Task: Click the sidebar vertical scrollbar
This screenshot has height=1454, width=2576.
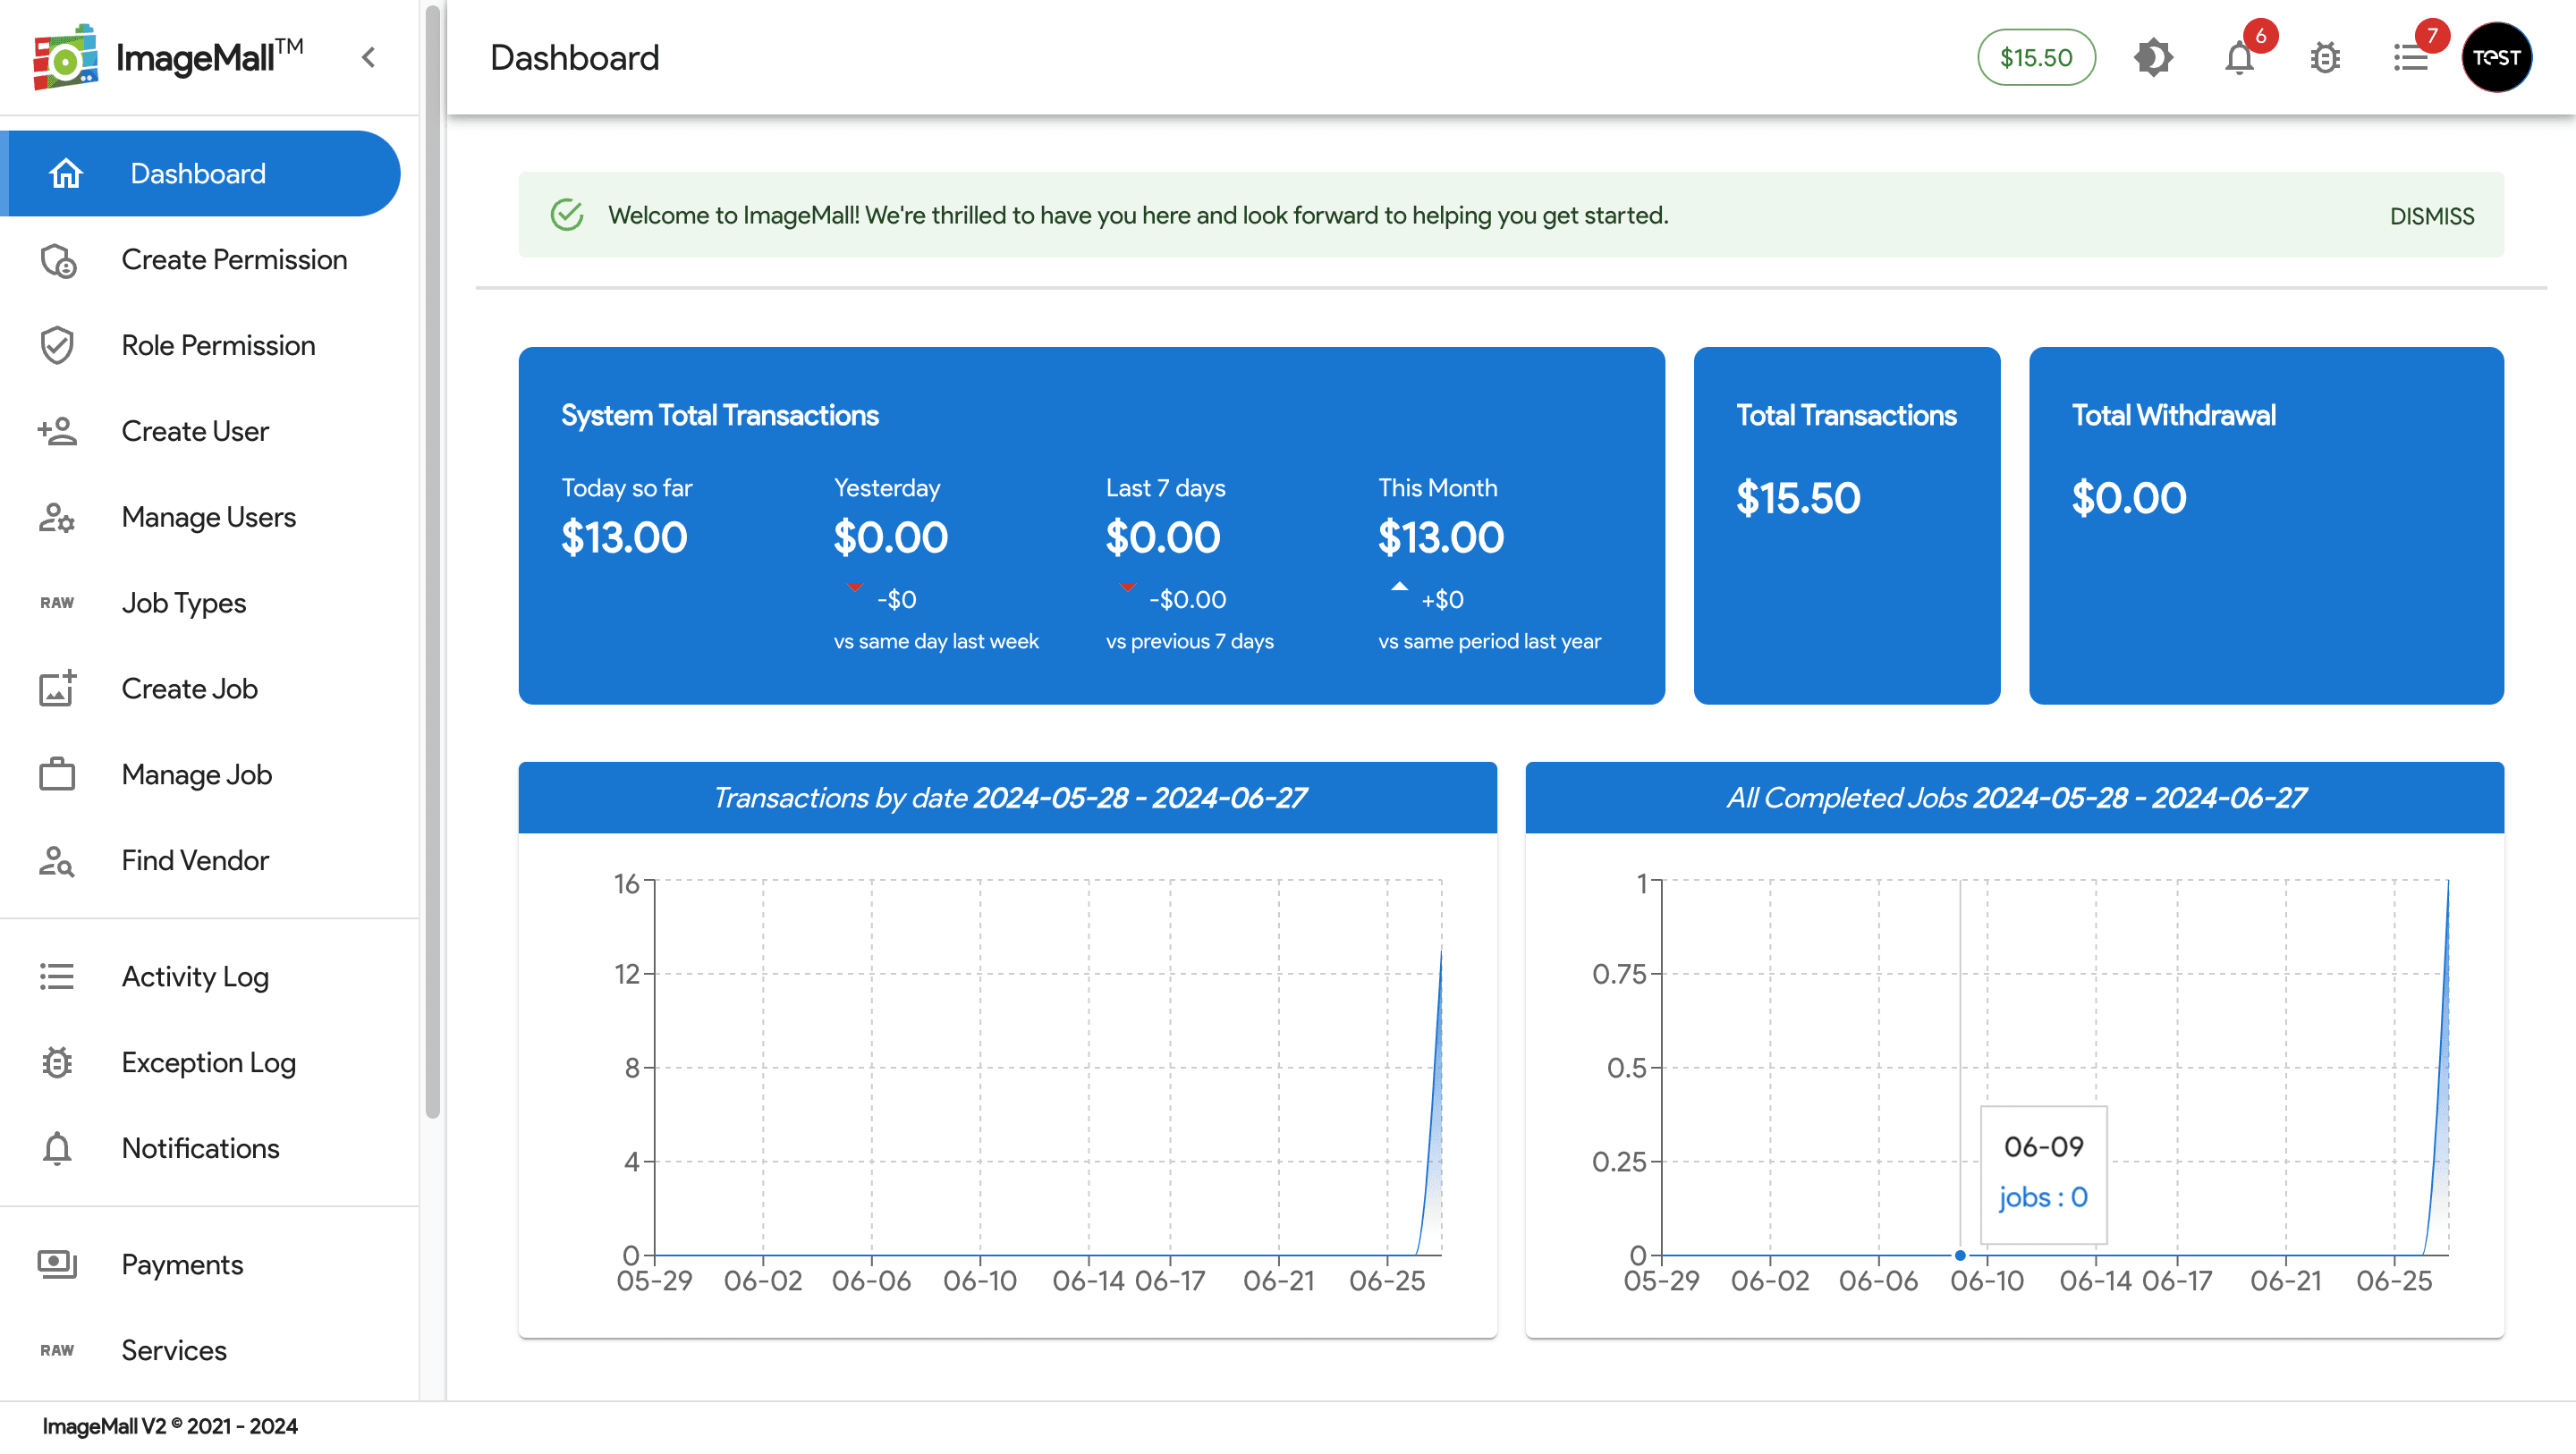Action: point(432,560)
